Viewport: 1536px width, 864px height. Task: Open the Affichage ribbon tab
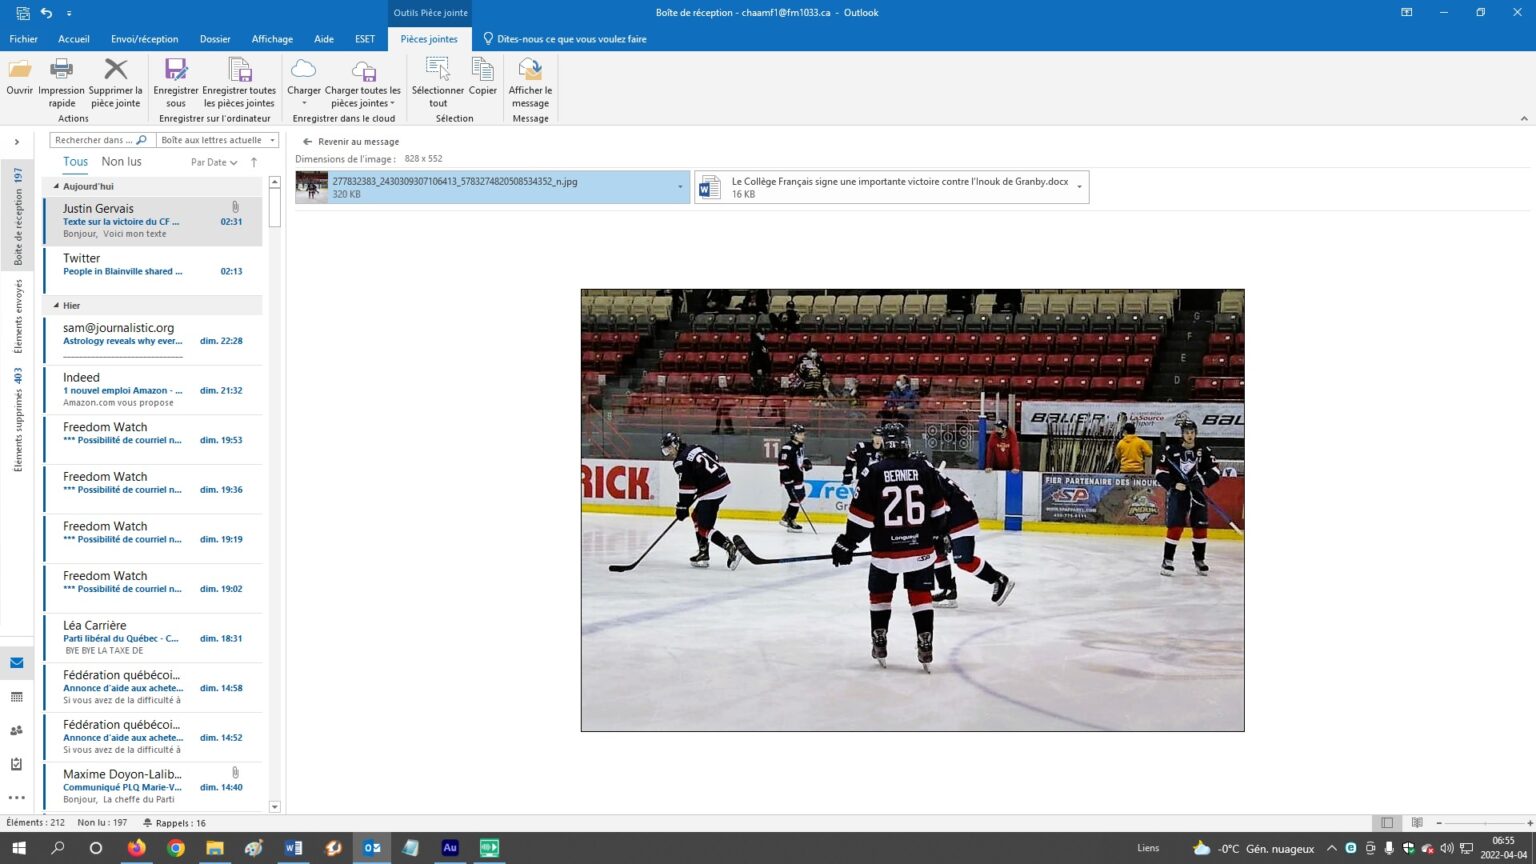[x=272, y=39]
